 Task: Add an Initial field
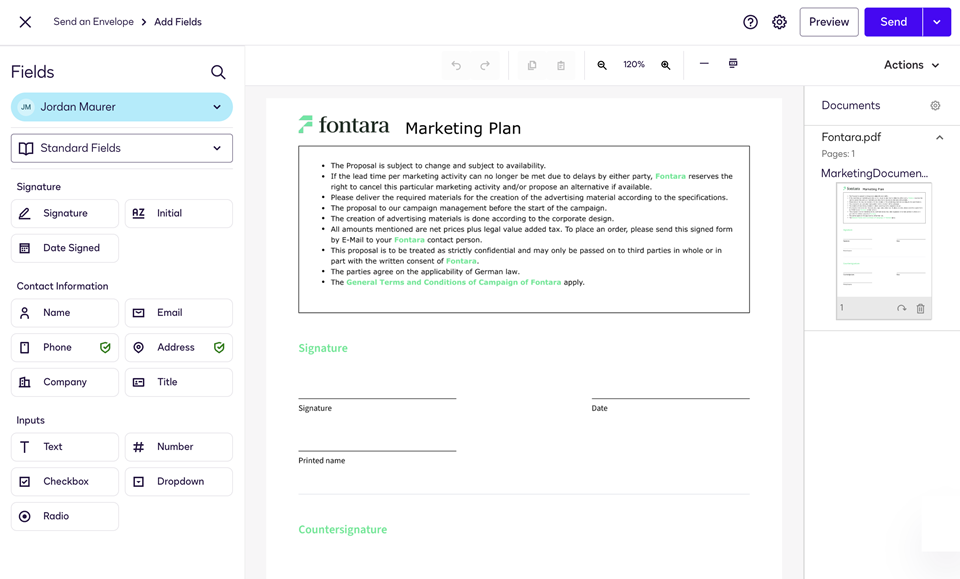[178, 213]
